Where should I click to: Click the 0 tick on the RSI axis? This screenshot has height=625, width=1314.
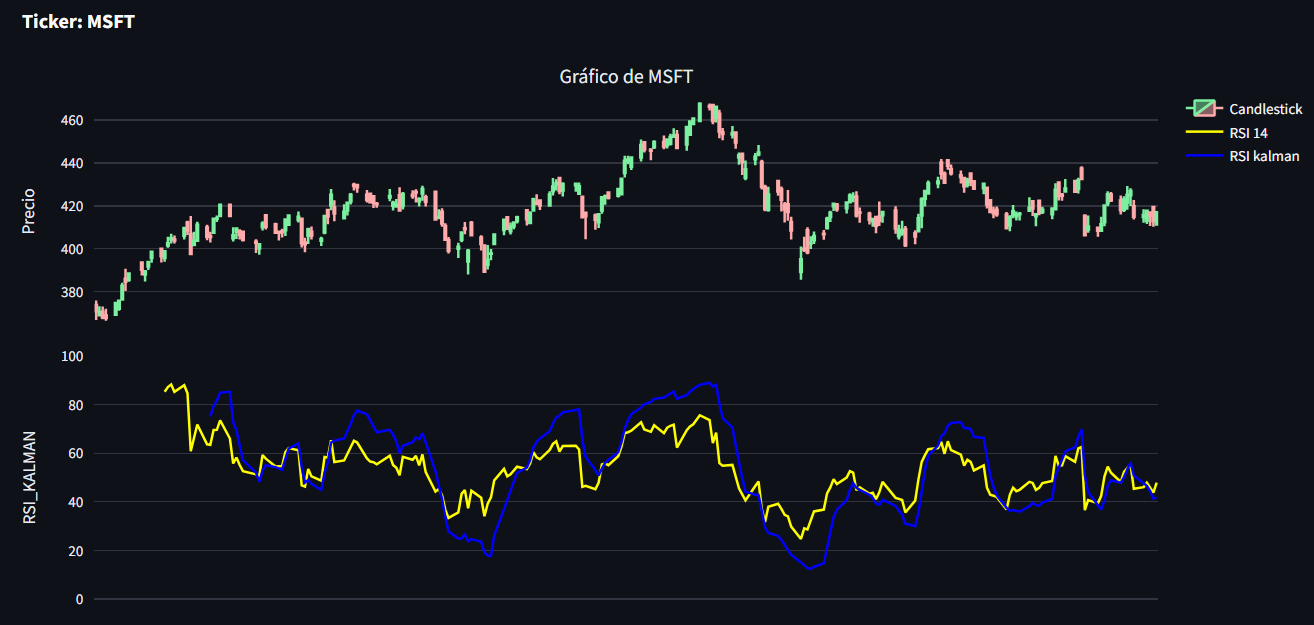(79, 599)
